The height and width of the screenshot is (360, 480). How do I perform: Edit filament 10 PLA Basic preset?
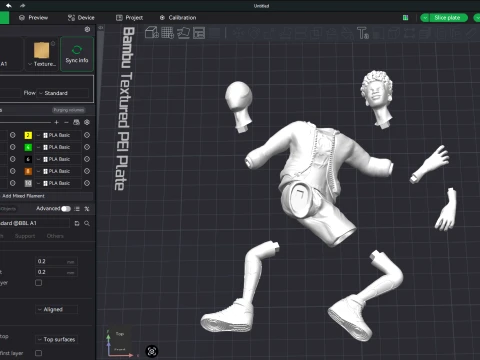coord(87,183)
